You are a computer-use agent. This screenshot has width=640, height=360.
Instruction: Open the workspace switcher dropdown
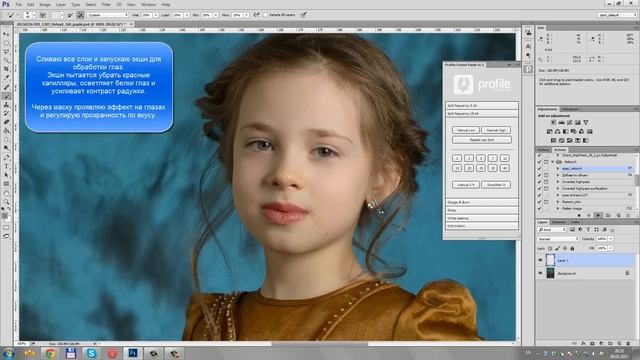pos(617,15)
